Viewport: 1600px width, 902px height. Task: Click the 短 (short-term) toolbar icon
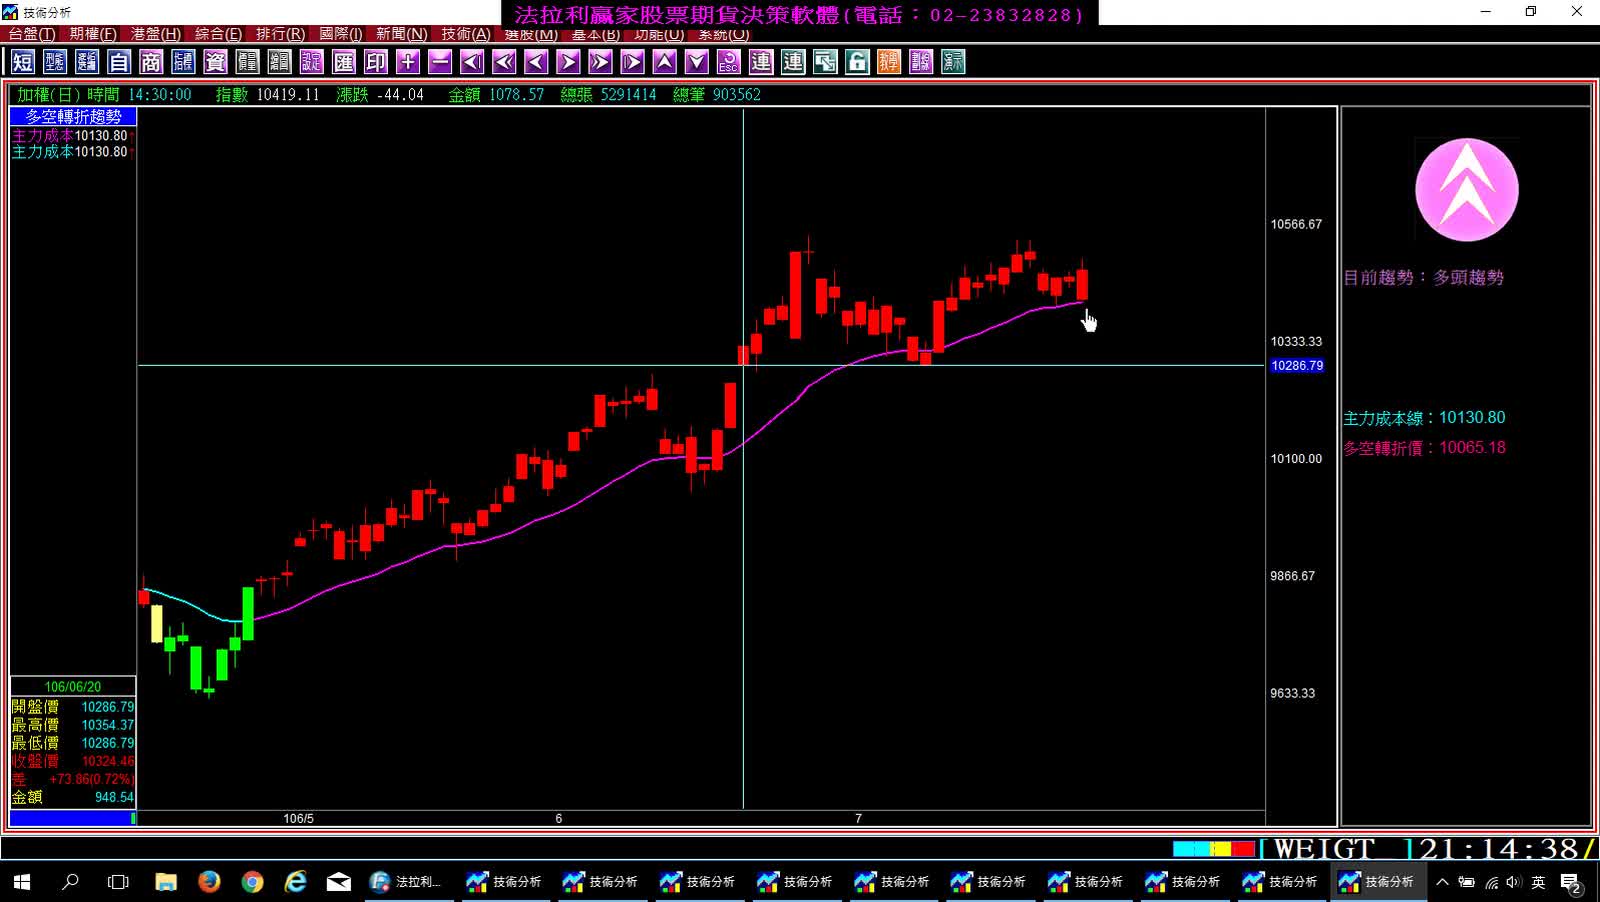[23, 62]
